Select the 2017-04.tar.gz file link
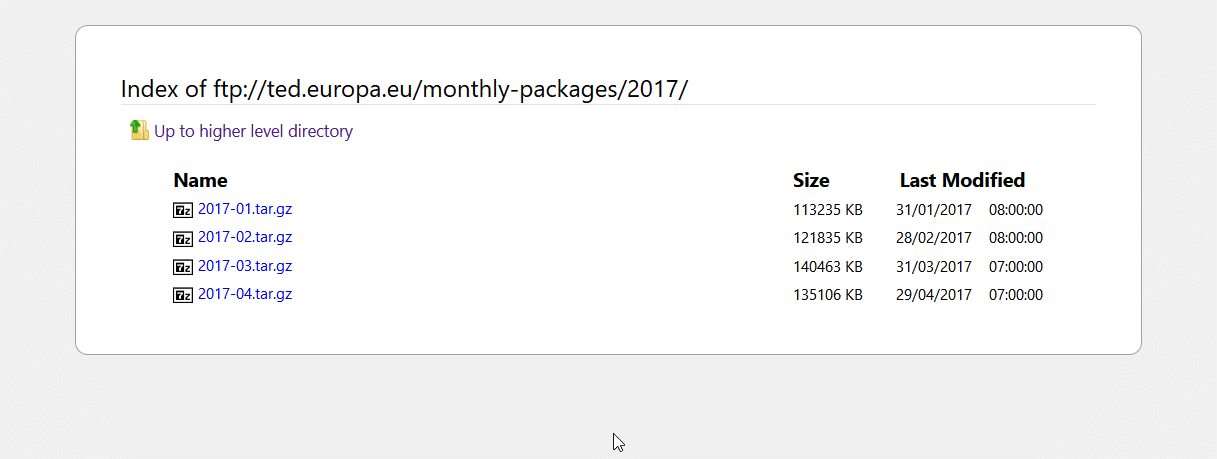This screenshot has height=459, width=1217. [245, 294]
